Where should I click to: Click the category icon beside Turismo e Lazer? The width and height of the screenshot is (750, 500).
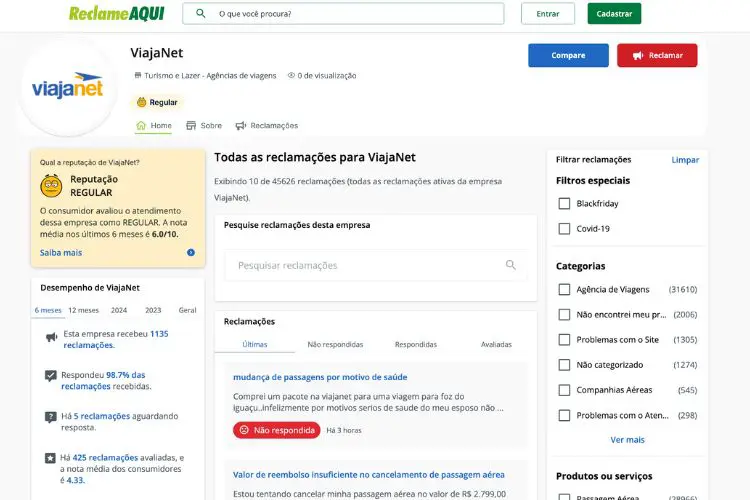pyautogui.click(x=138, y=75)
